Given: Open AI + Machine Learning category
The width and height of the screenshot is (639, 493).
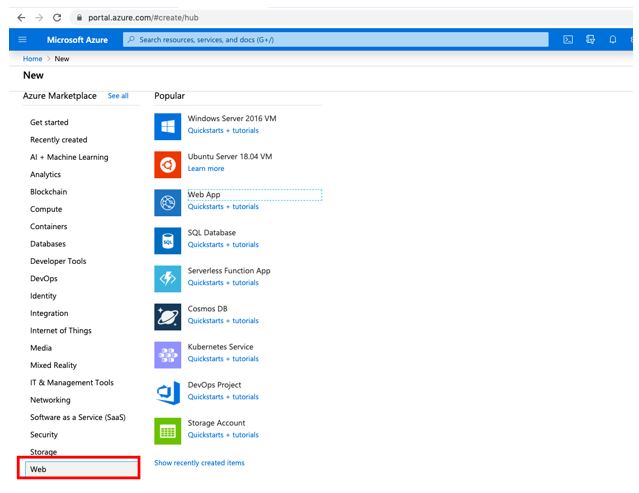Looking at the screenshot, I should [x=69, y=157].
